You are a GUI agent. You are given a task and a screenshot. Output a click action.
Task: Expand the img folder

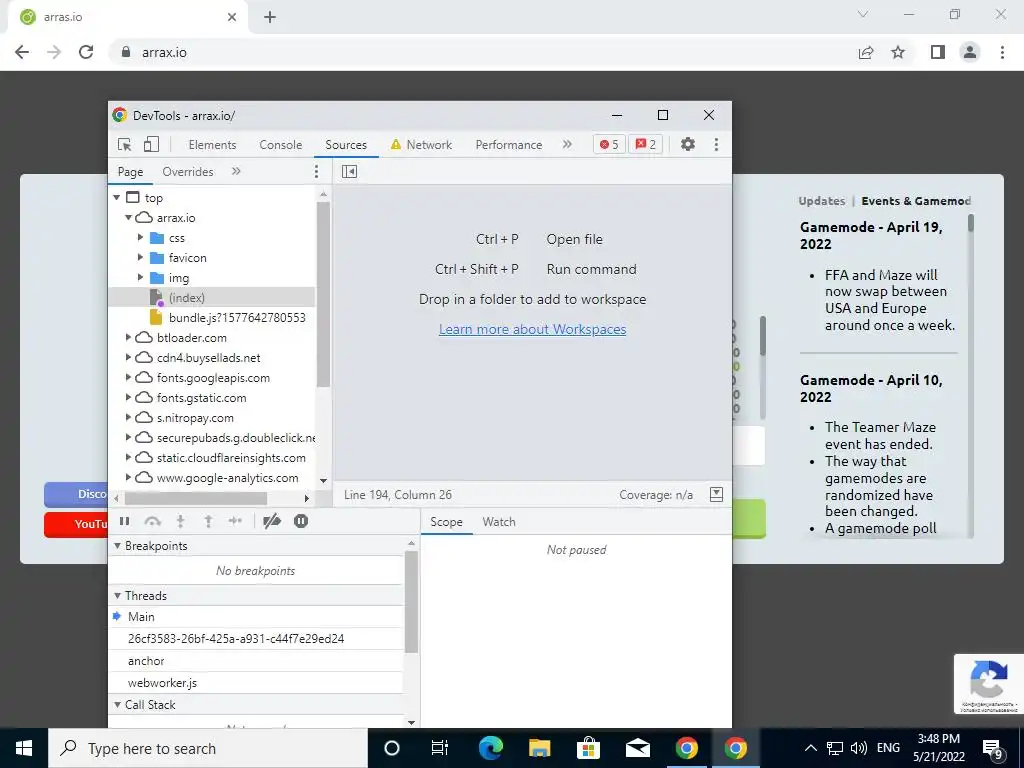pyautogui.click(x=140, y=278)
